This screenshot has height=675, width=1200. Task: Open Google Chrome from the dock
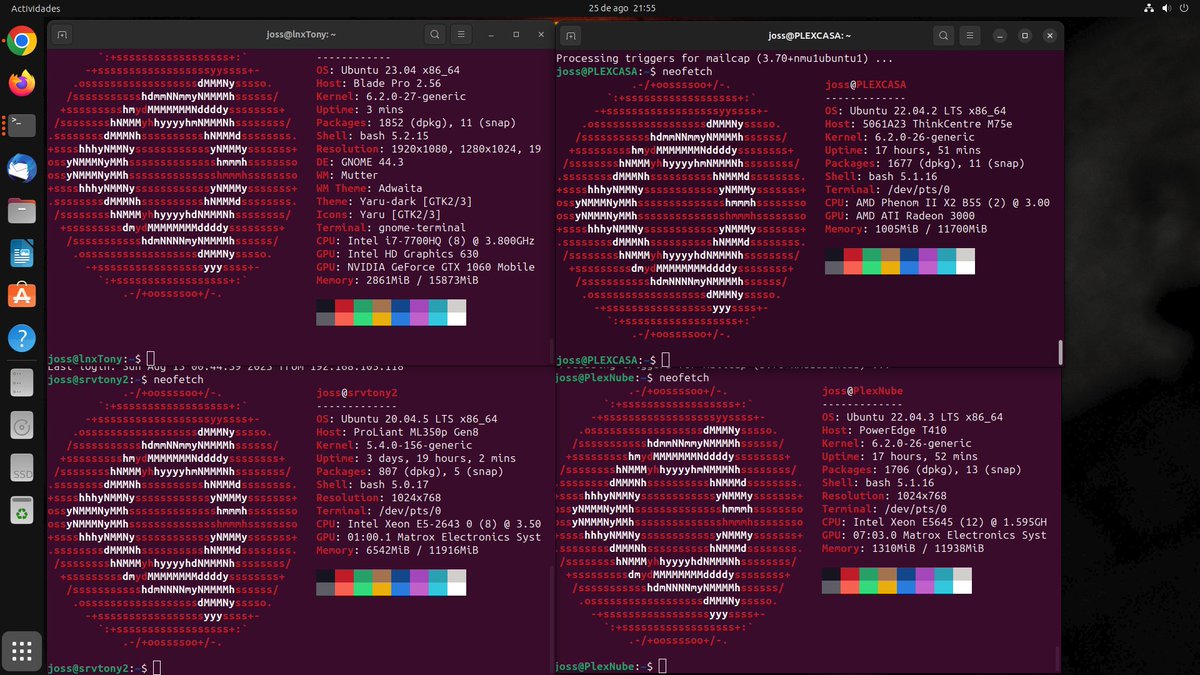[x=22, y=41]
